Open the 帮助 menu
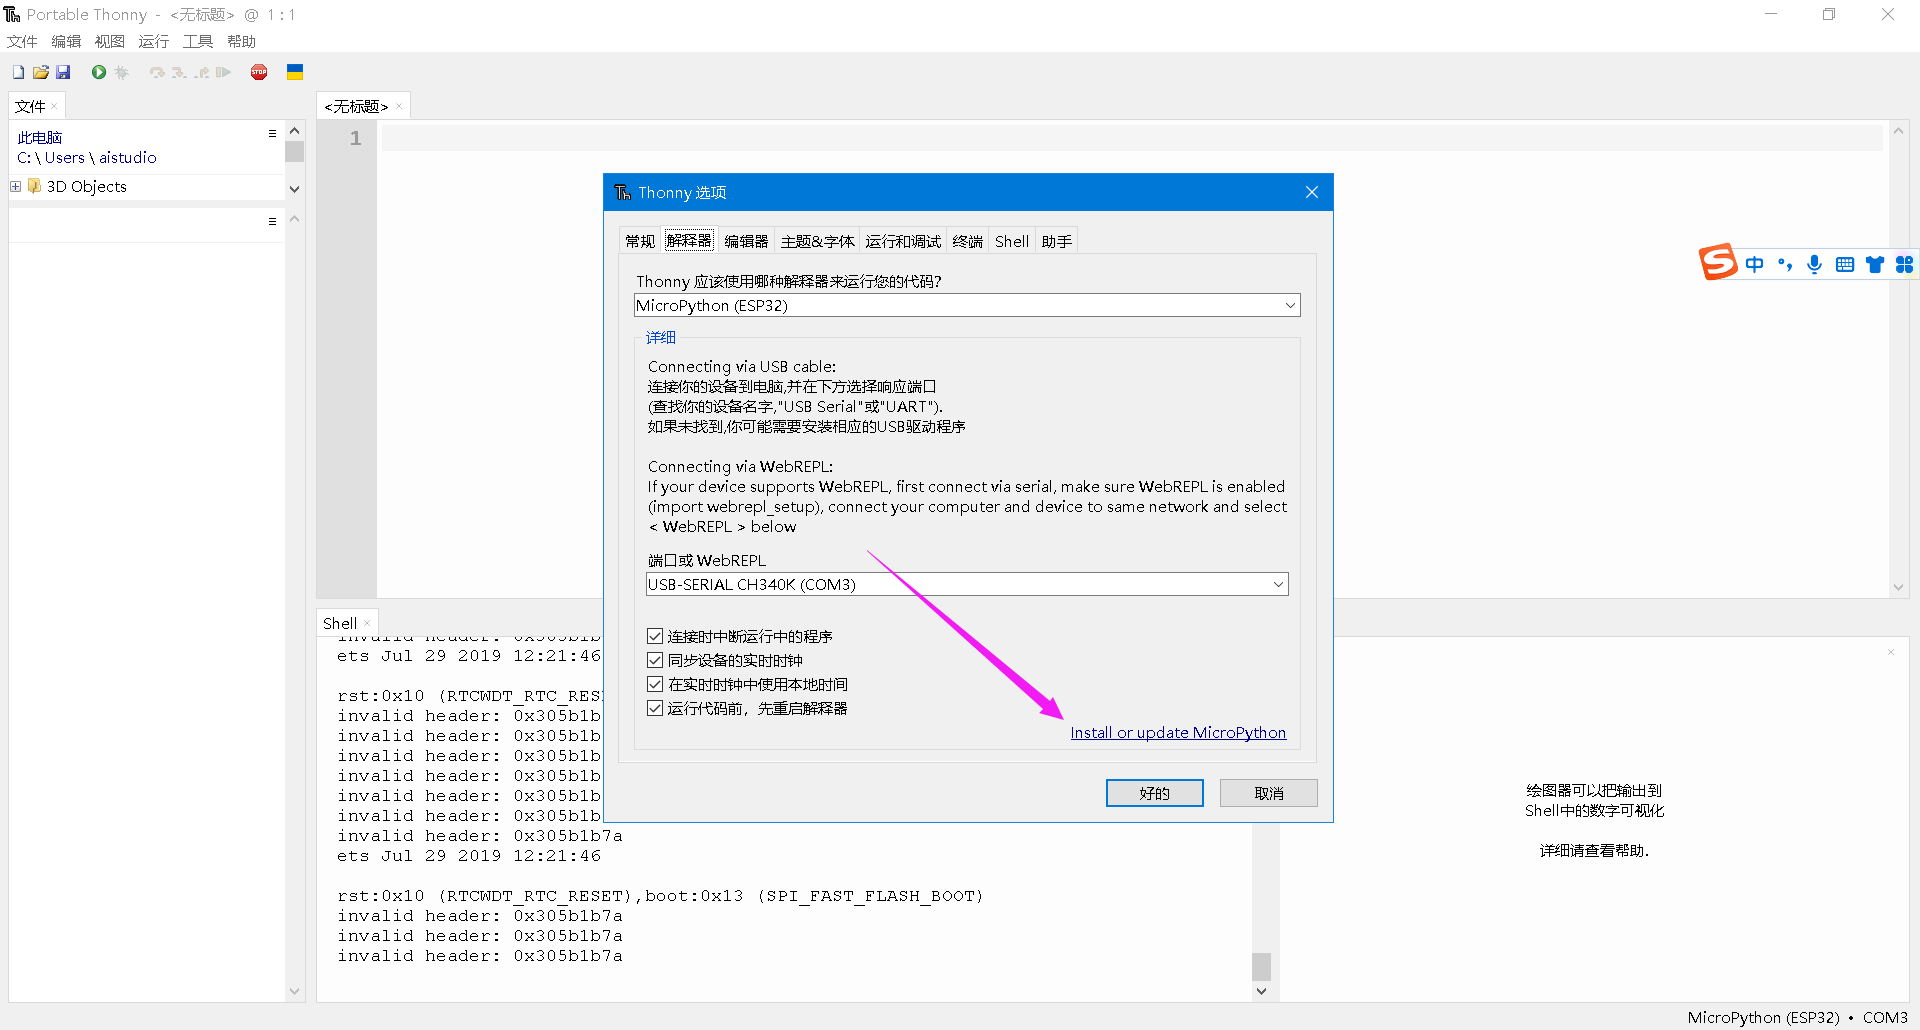This screenshot has width=1920, height=1030. click(242, 41)
